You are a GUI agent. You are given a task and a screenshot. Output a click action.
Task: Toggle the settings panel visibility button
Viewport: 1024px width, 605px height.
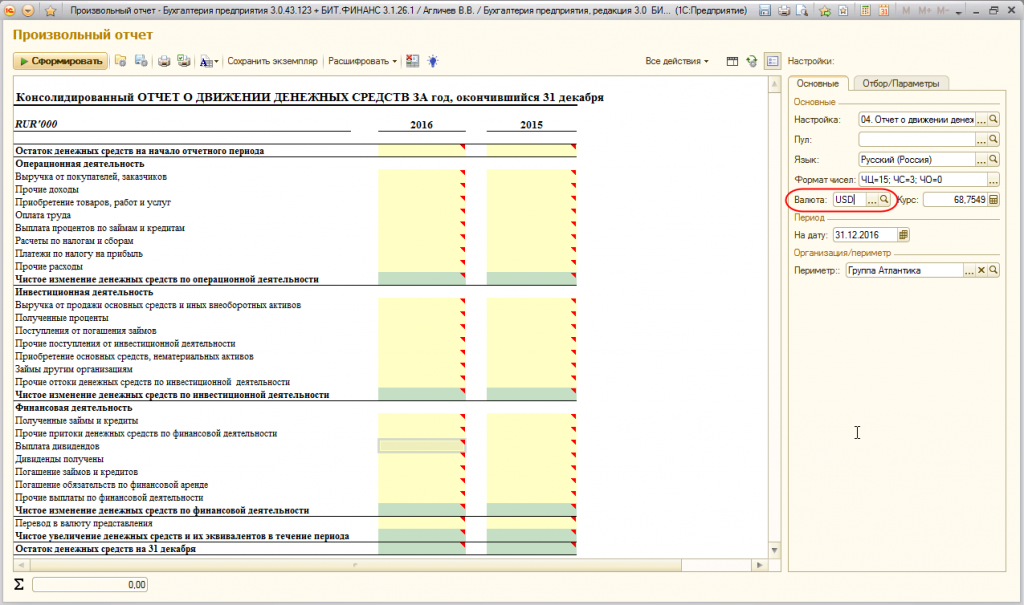(x=772, y=61)
